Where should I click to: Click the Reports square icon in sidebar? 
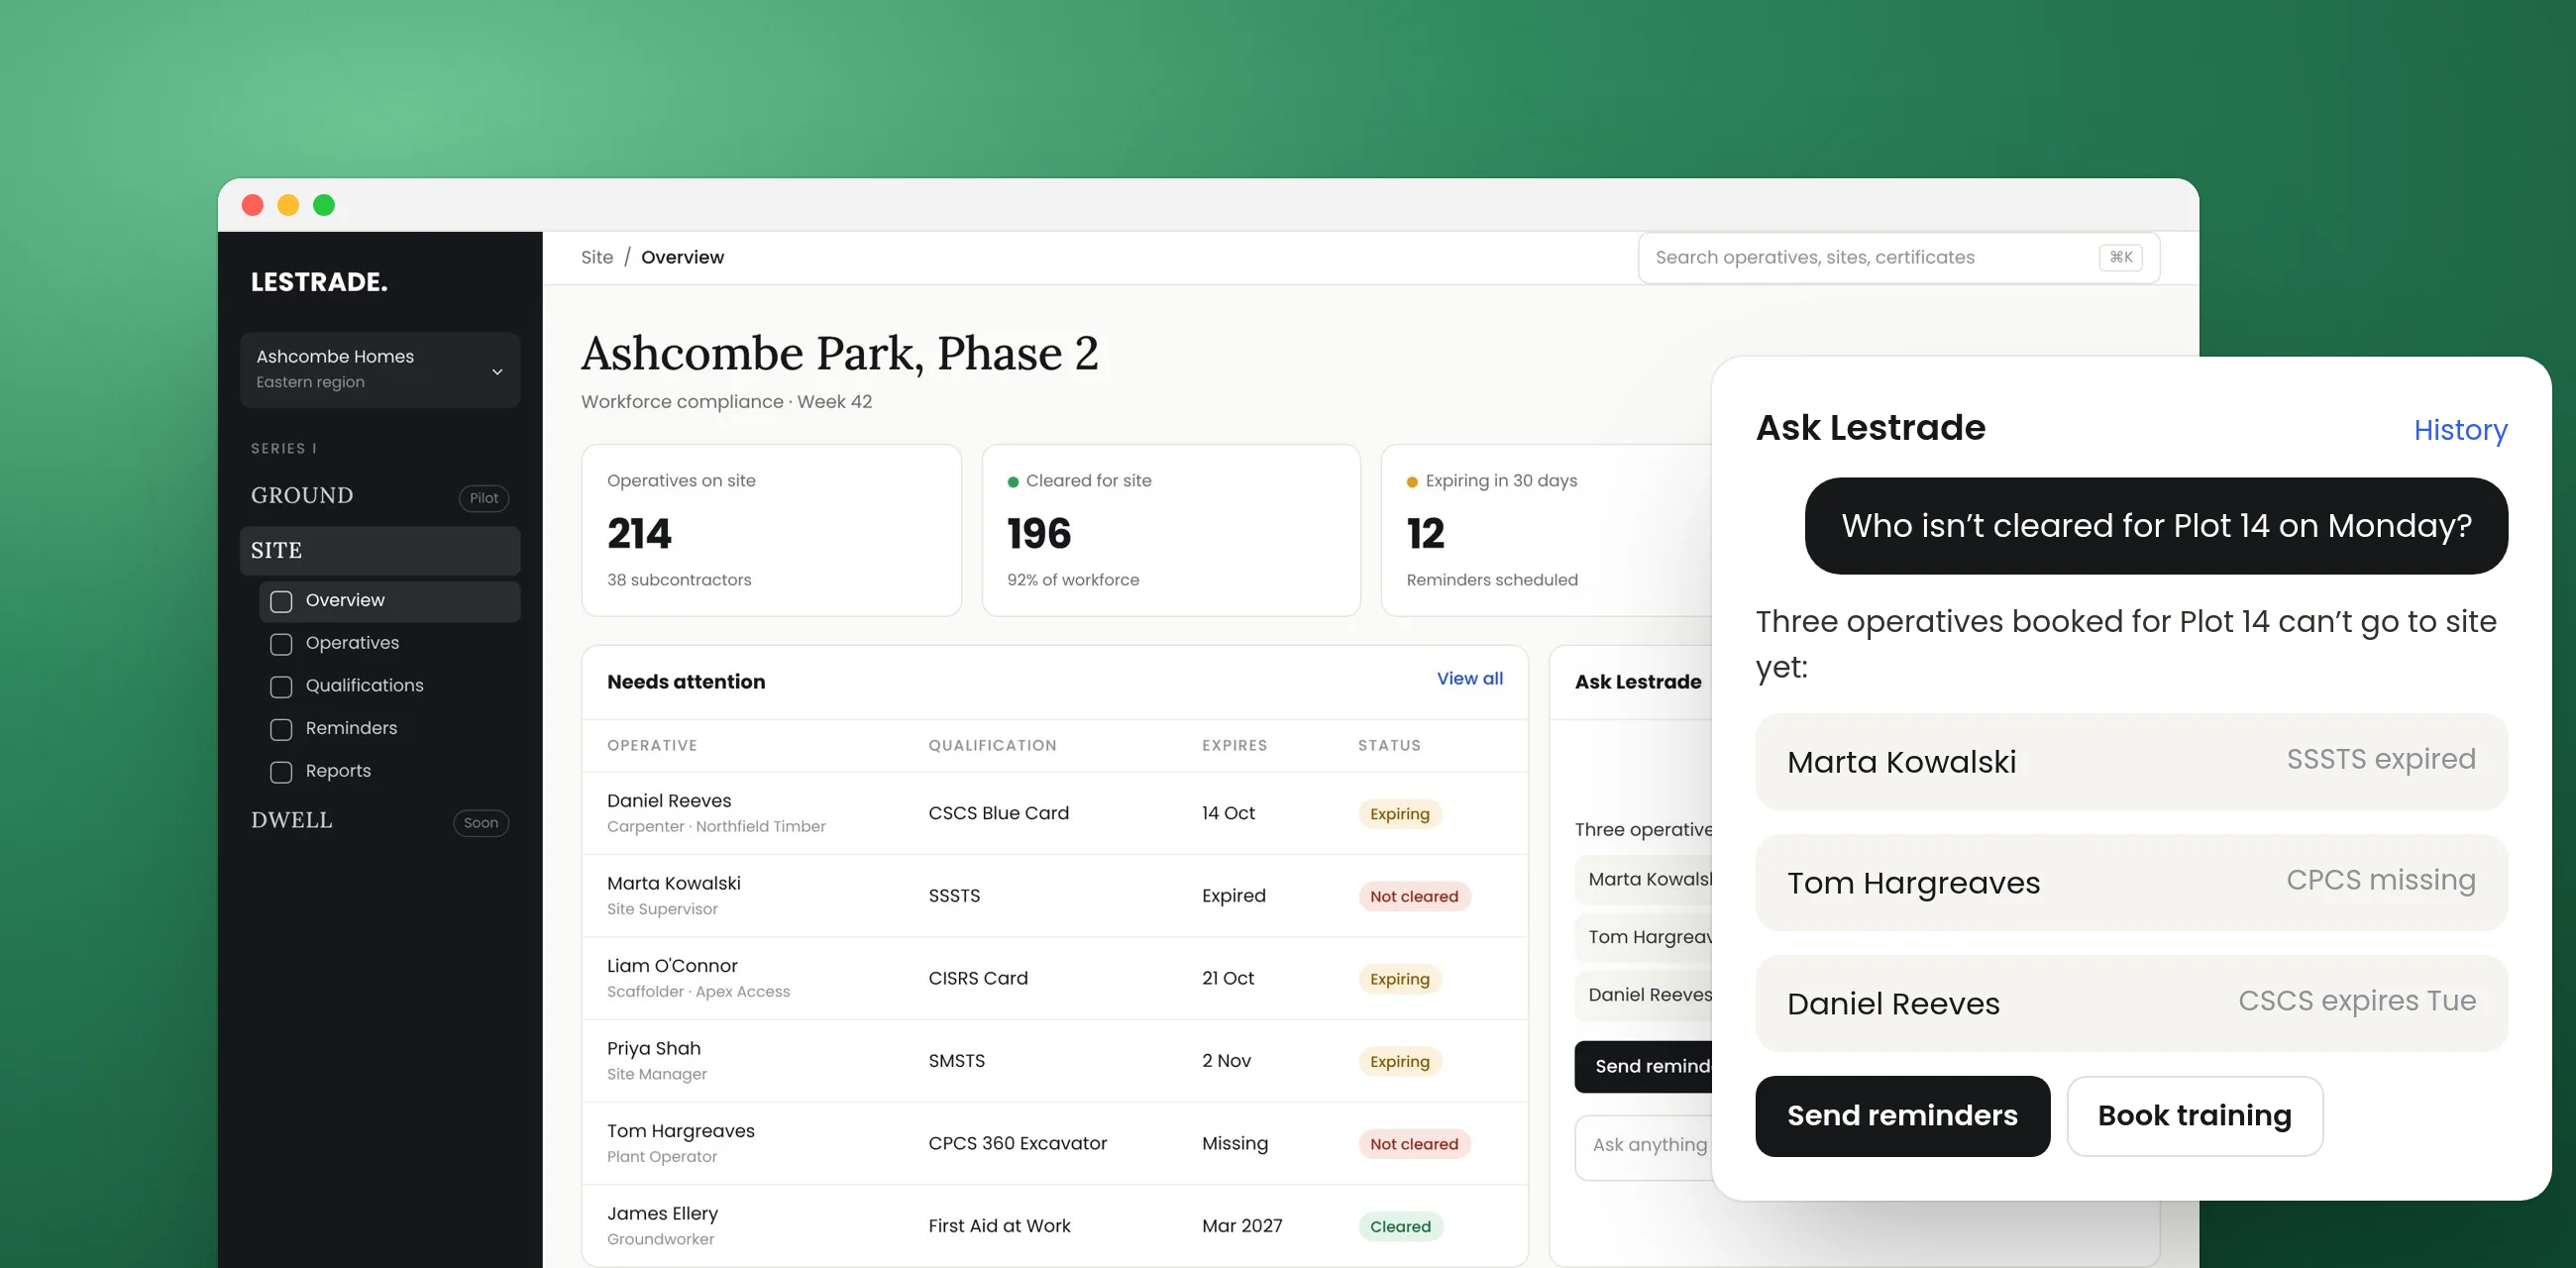[281, 772]
